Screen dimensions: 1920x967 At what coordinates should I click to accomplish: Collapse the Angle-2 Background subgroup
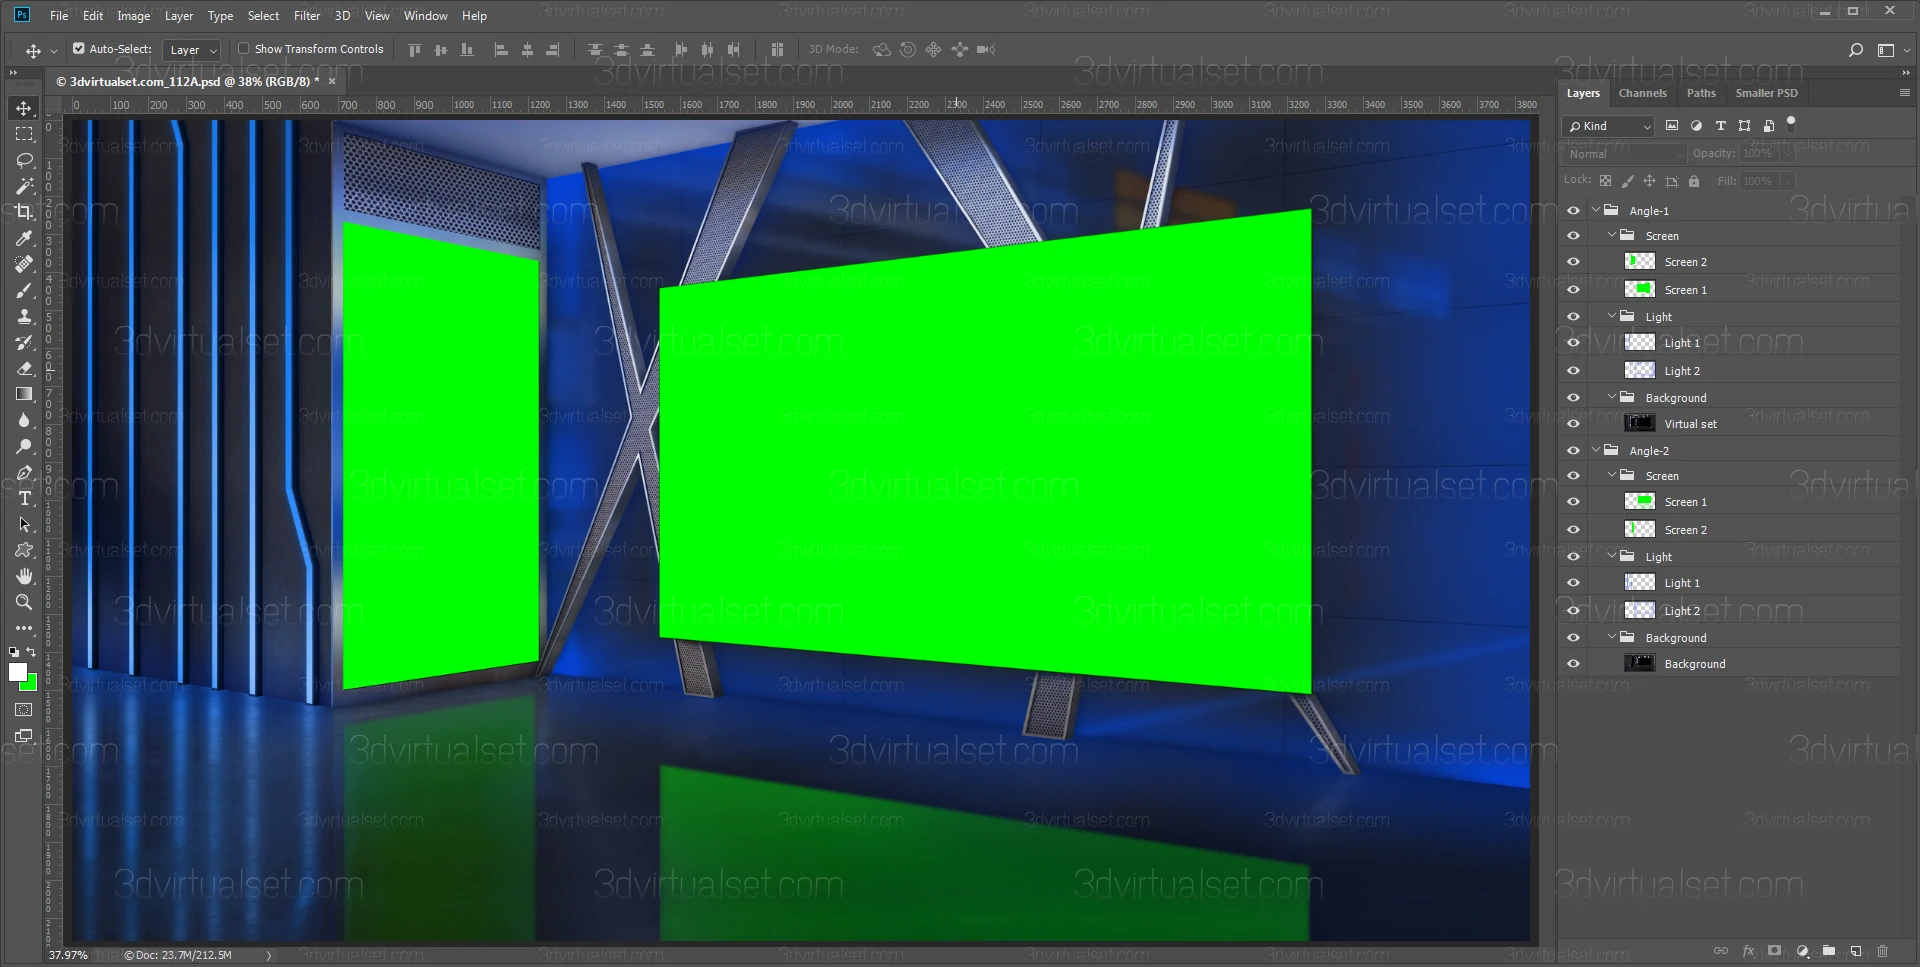point(1612,638)
